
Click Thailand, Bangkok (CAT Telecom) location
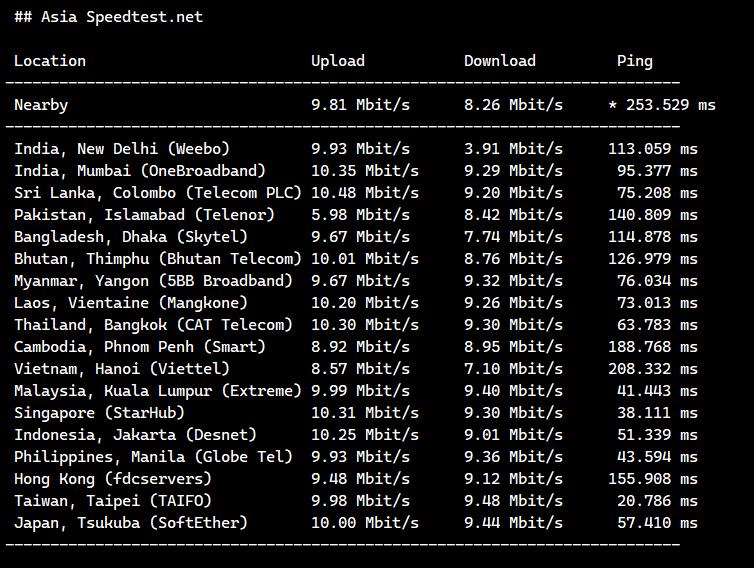pos(153,325)
